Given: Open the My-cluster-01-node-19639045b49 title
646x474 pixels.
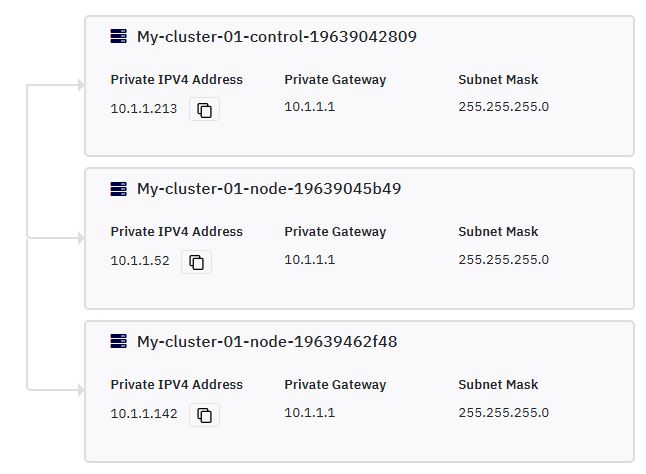Looking at the screenshot, I should point(269,189).
